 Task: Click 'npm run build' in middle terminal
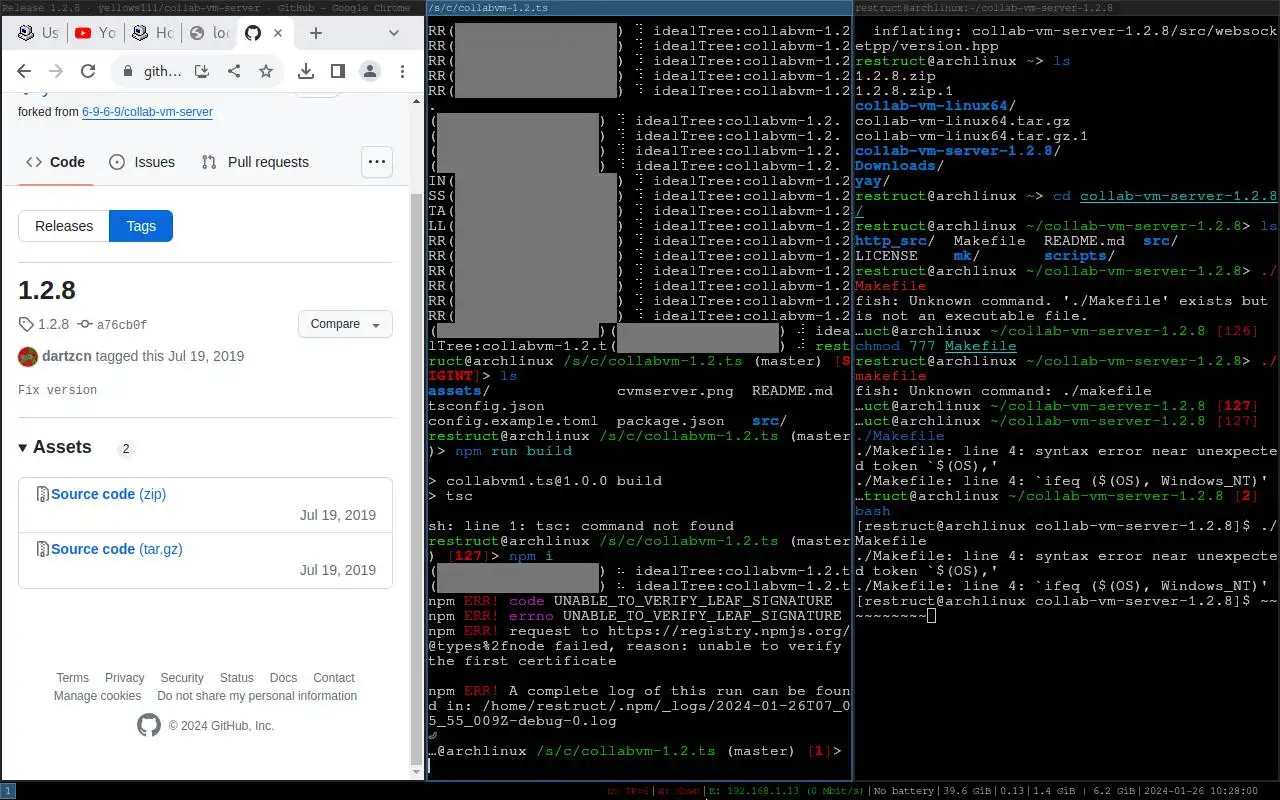pos(513,451)
